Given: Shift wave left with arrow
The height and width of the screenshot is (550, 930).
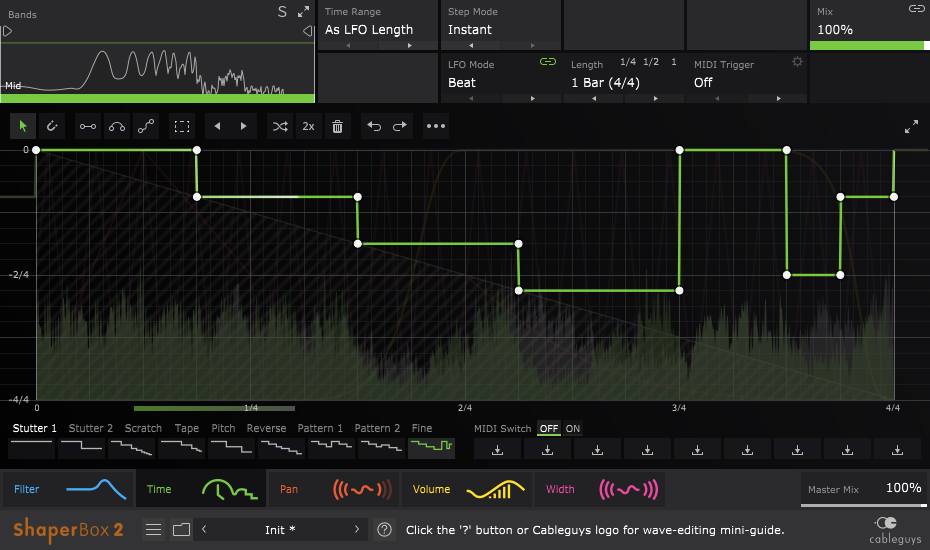Looking at the screenshot, I should (218, 126).
